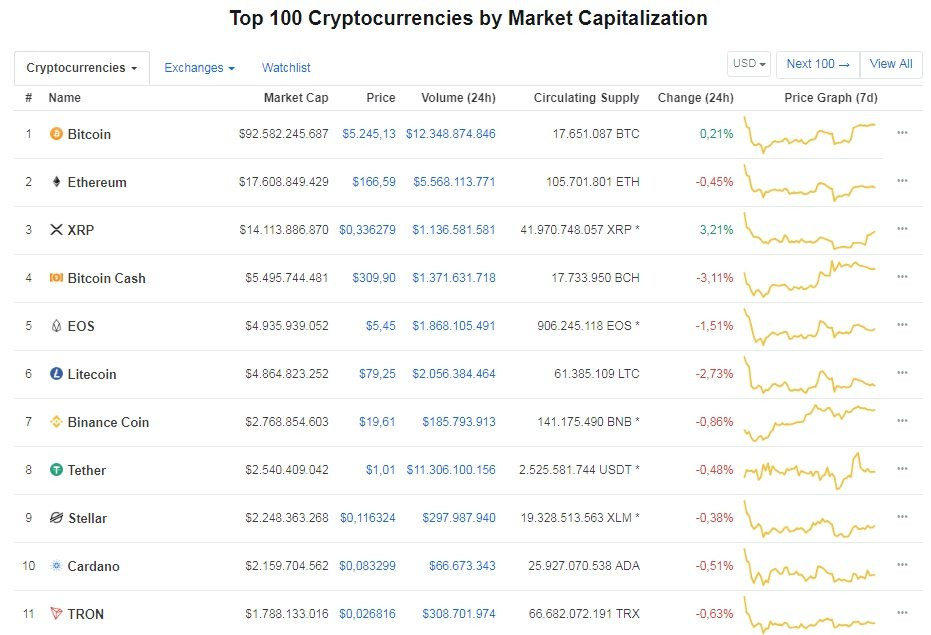Open the Cardano name link
Viewport: 931px width, 635px height.
coord(93,566)
